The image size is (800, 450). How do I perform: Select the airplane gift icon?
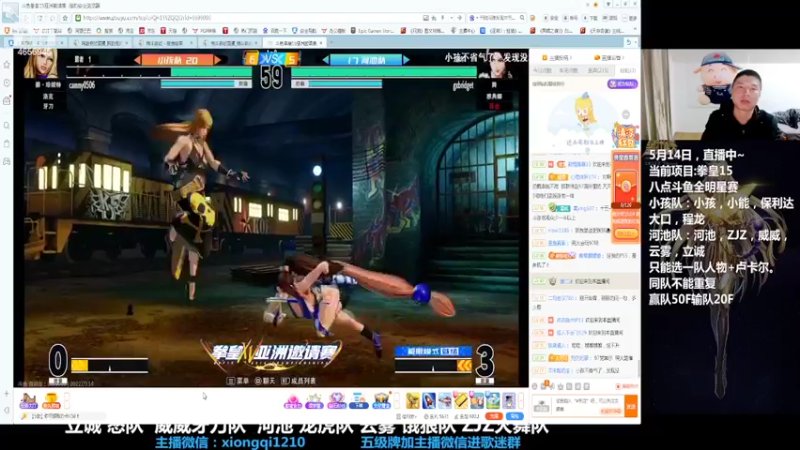pyautogui.click(x=445, y=401)
